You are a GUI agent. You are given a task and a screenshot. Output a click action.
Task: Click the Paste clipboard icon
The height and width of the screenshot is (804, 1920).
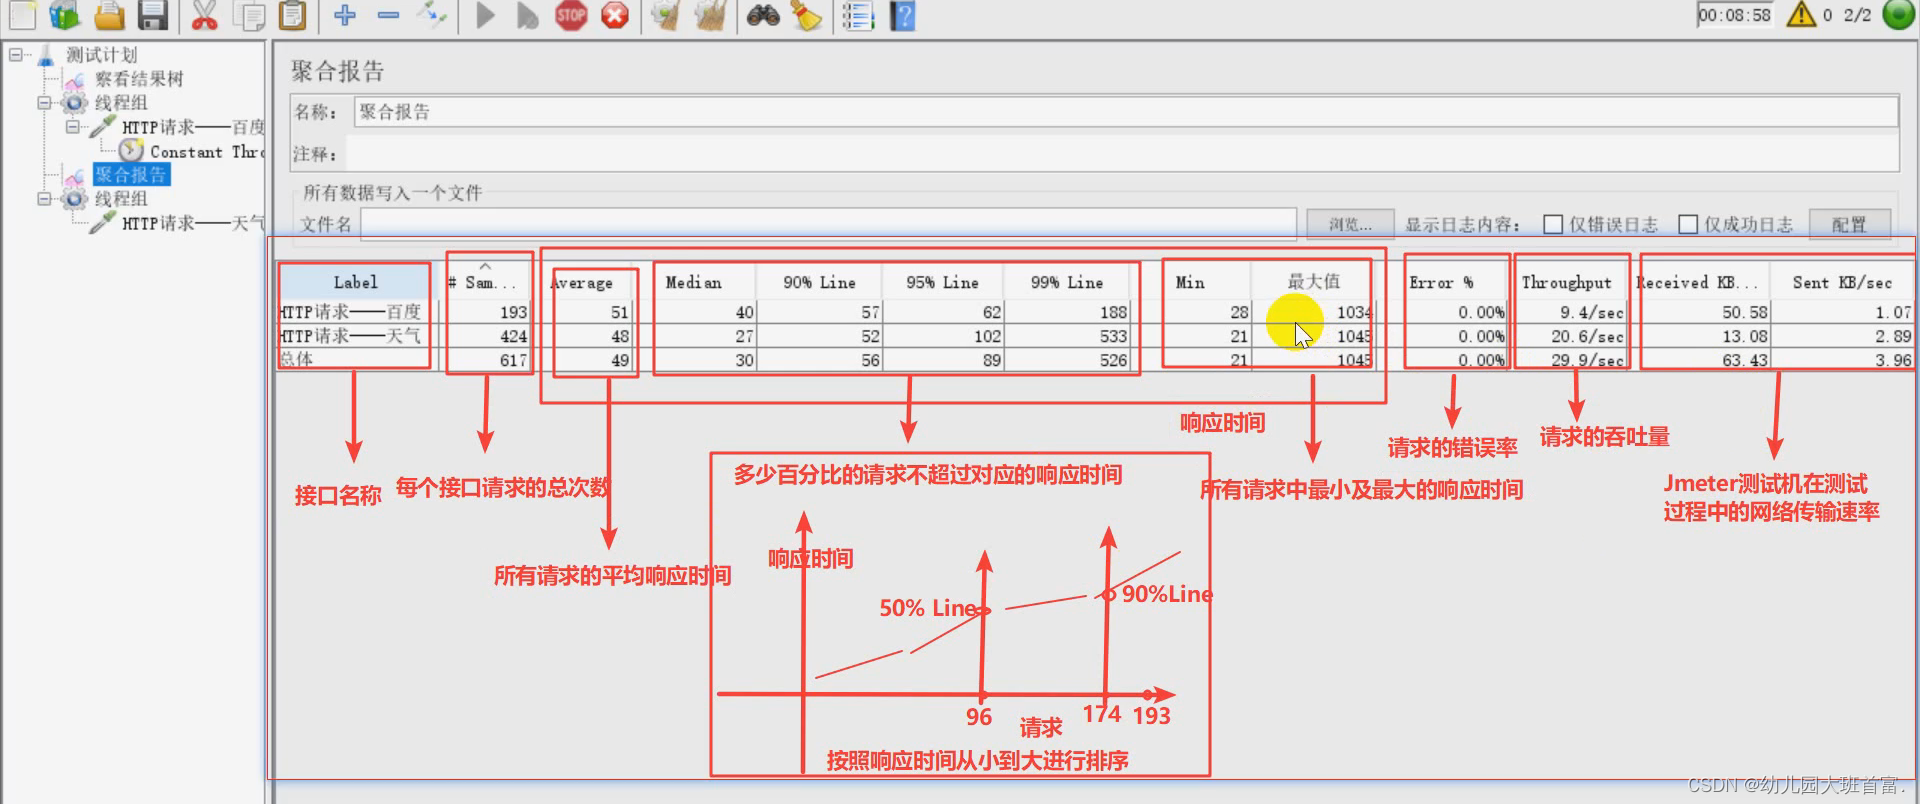292,14
